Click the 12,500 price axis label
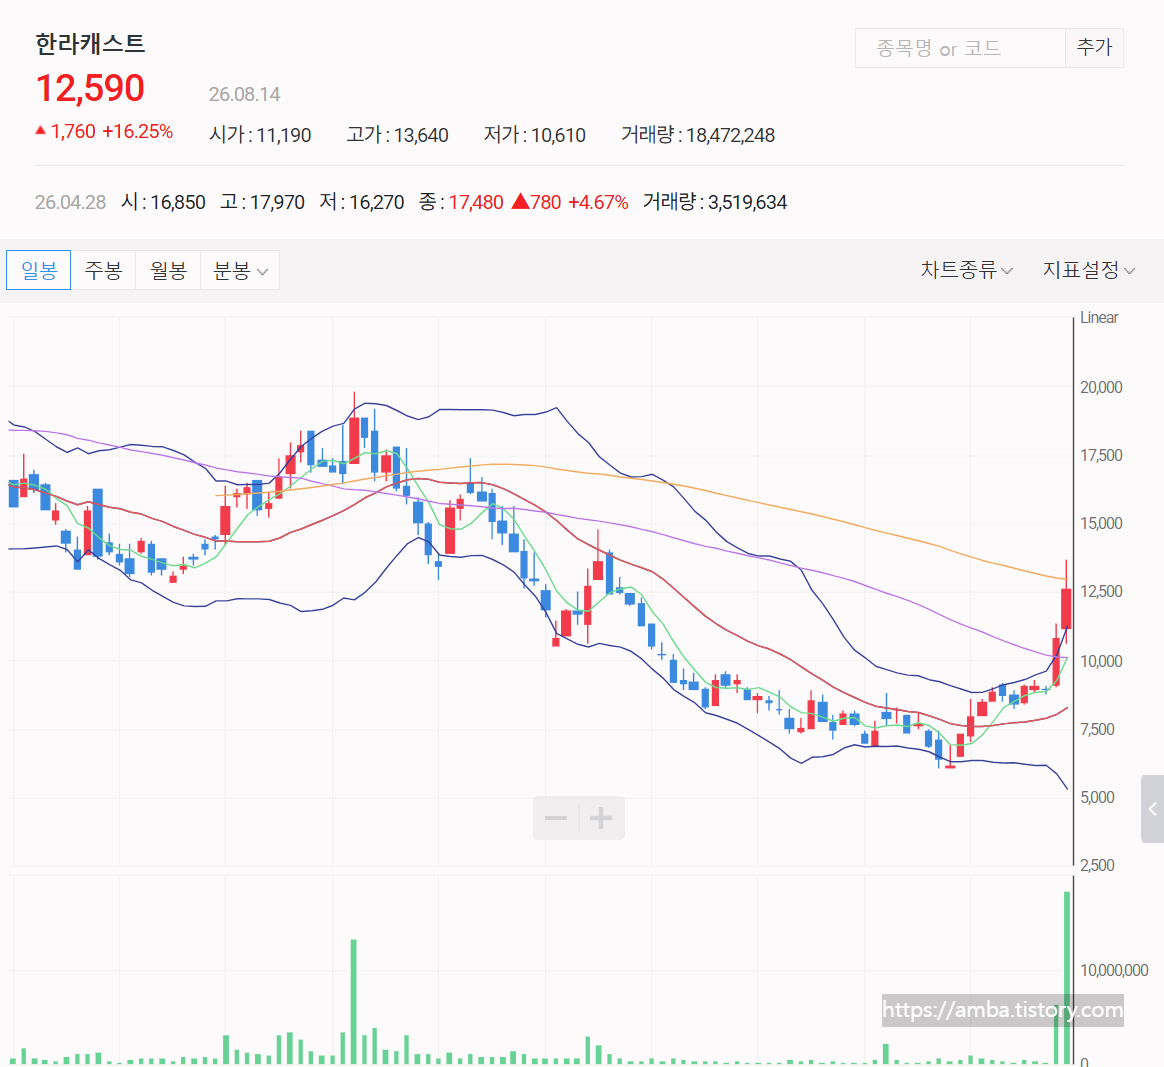1164x1067 pixels. click(1101, 592)
